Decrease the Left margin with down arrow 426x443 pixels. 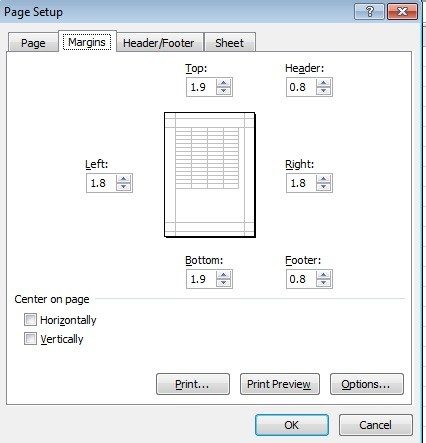tap(123, 187)
